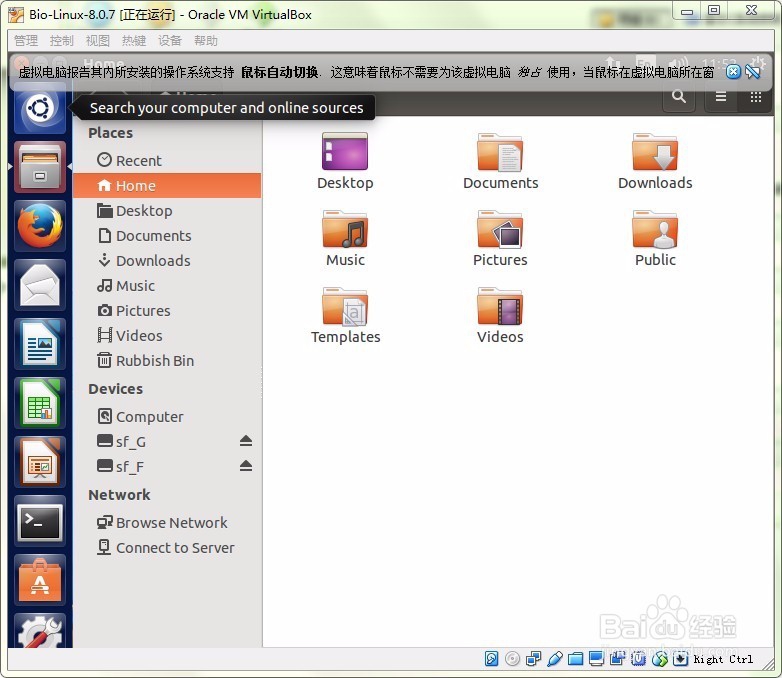Click the VirtualBox optical disk status icon
This screenshot has height=678, width=782.
click(512, 659)
